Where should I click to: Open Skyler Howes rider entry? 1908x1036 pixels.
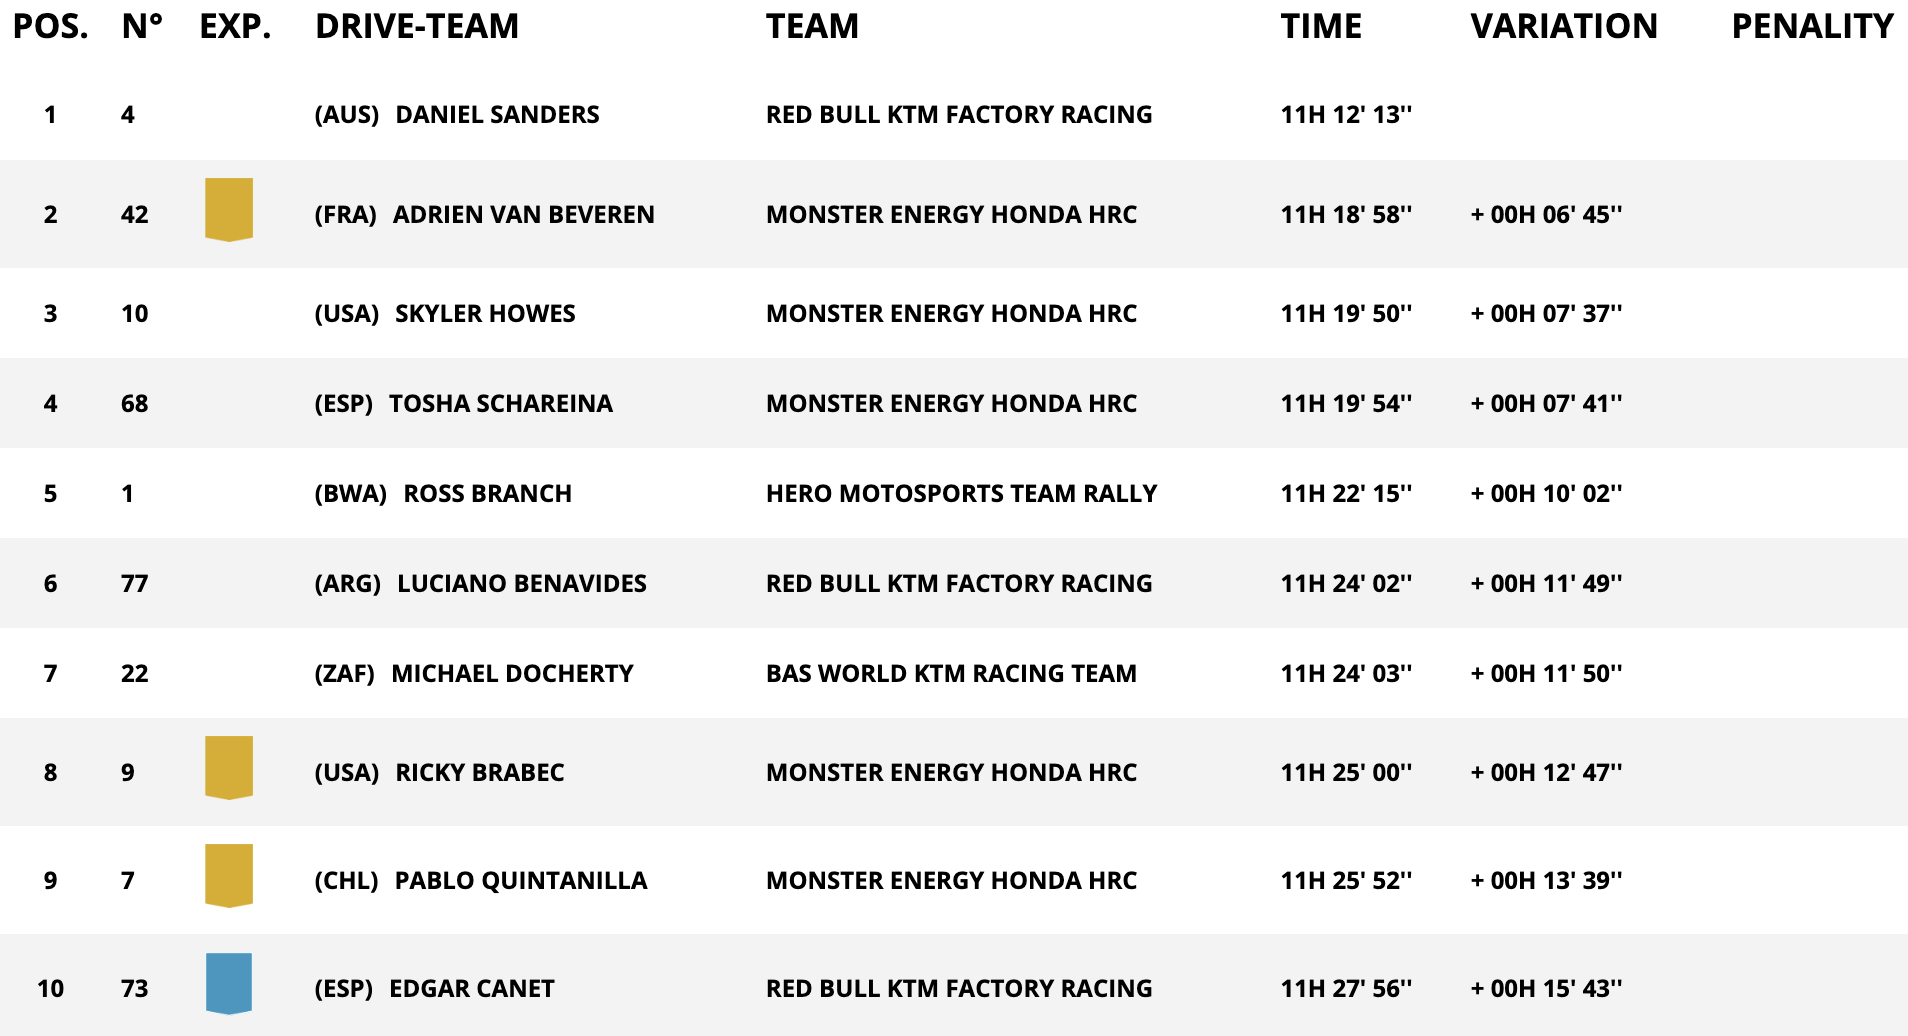(x=485, y=314)
